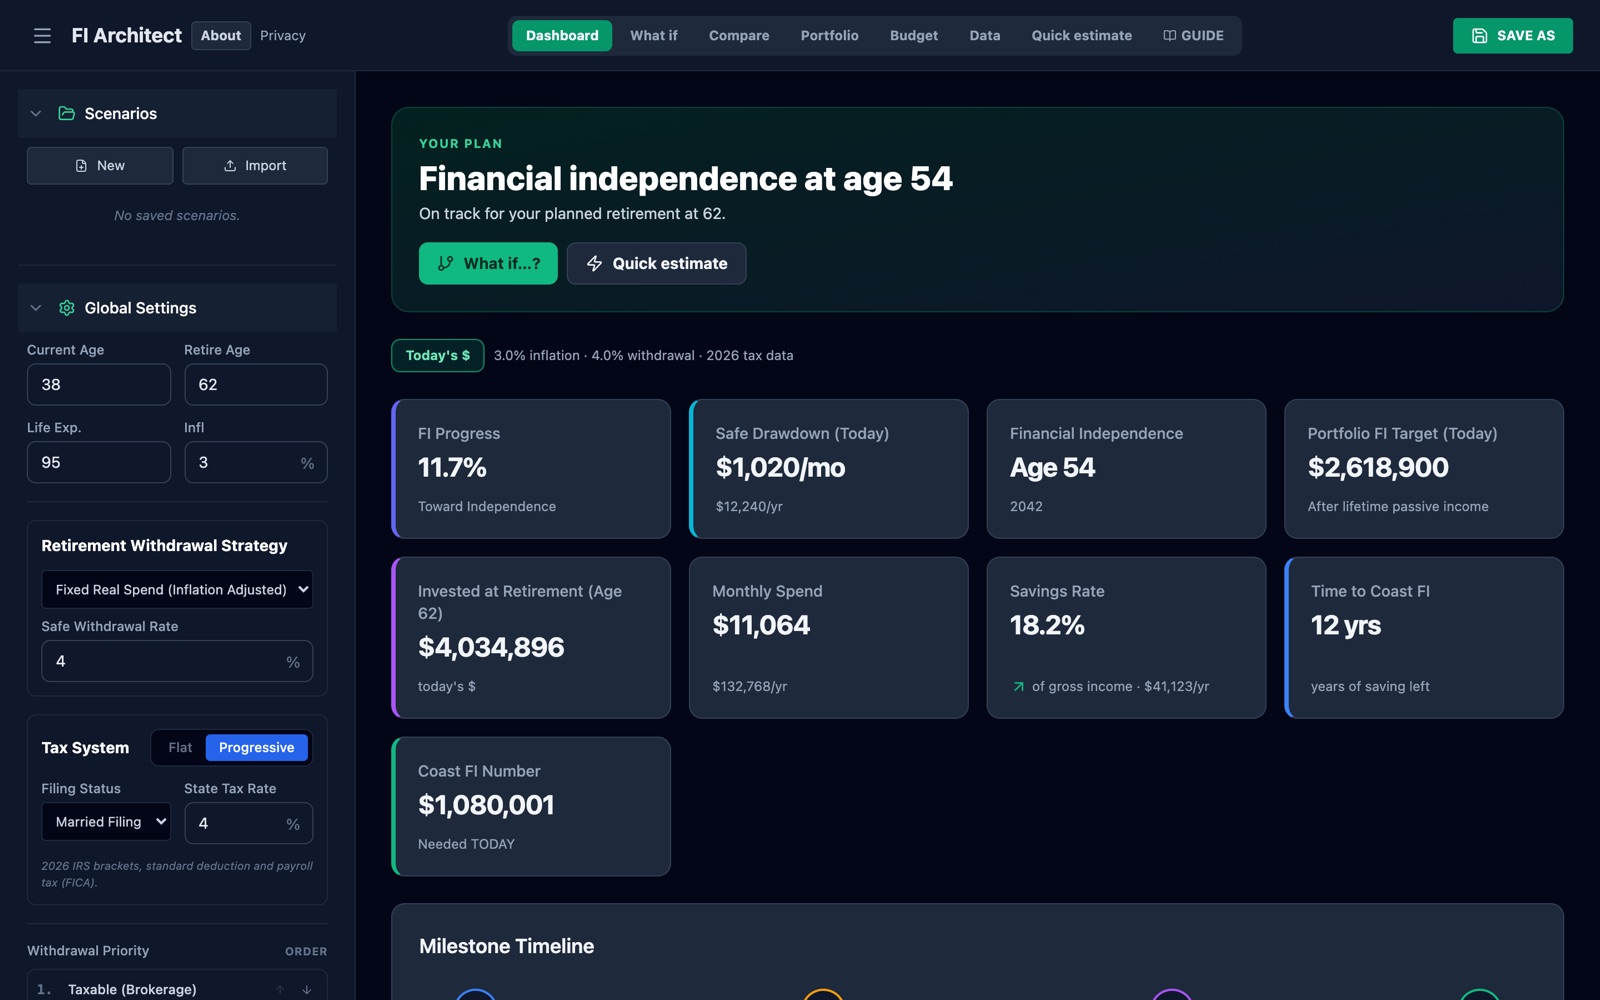Viewport: 1600px width, 1000px height.
Task: Click the Savings Rate up-right arrow icon
Action: tap(1018, 687)
